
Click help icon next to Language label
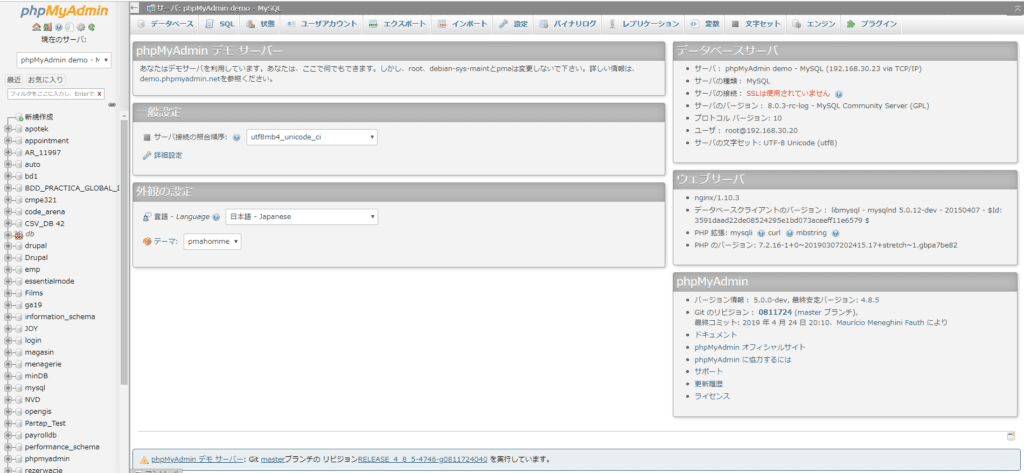pyautogui.click(x=216, y=217)
